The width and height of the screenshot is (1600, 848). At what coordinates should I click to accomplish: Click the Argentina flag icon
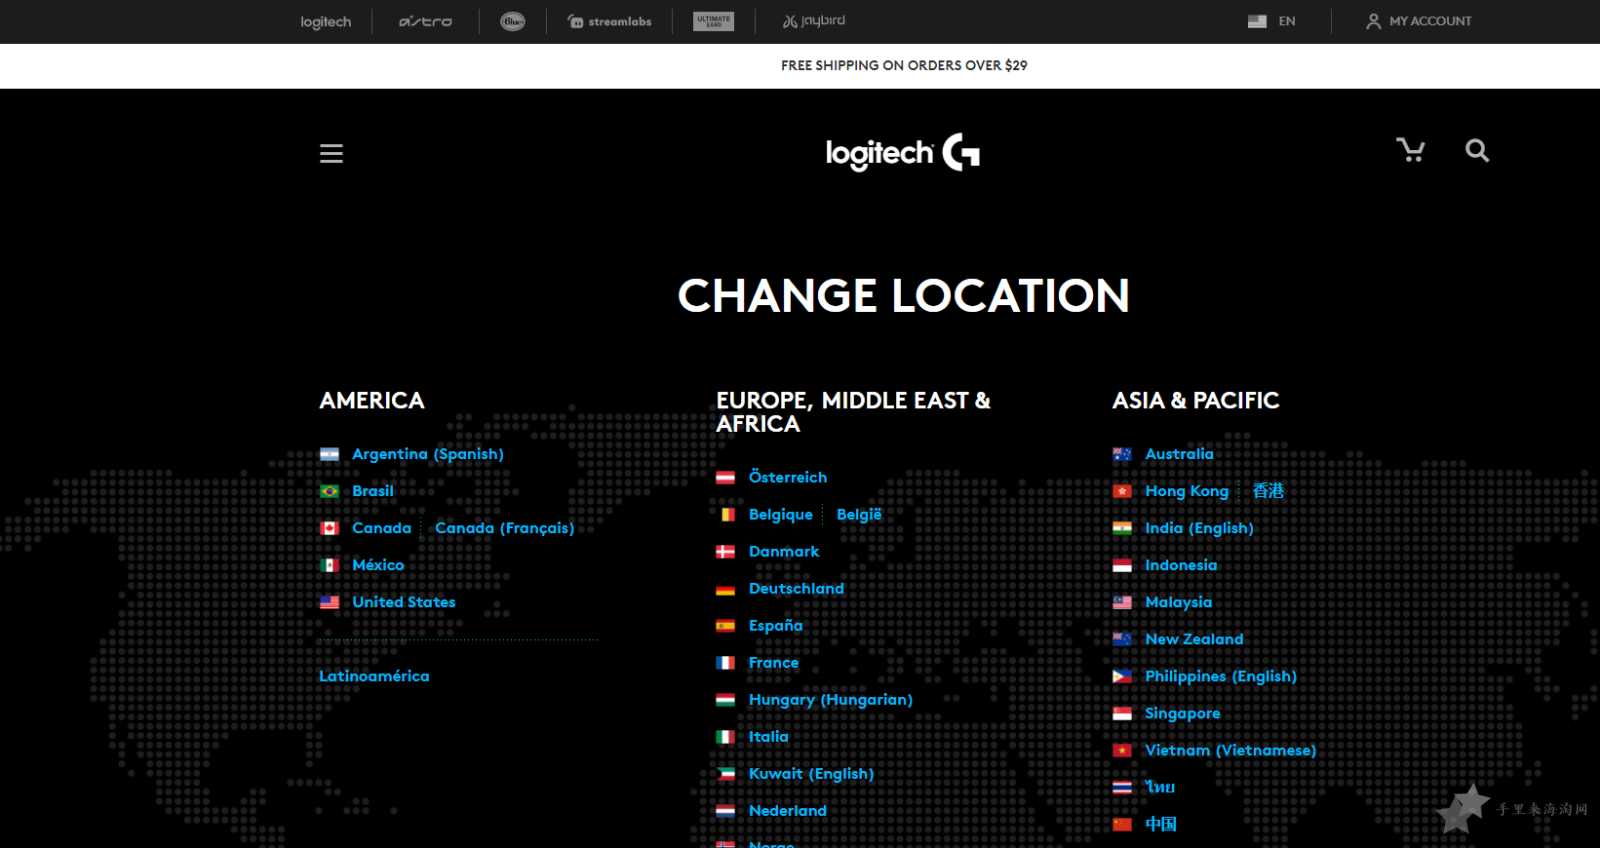[x=329, y=454]
